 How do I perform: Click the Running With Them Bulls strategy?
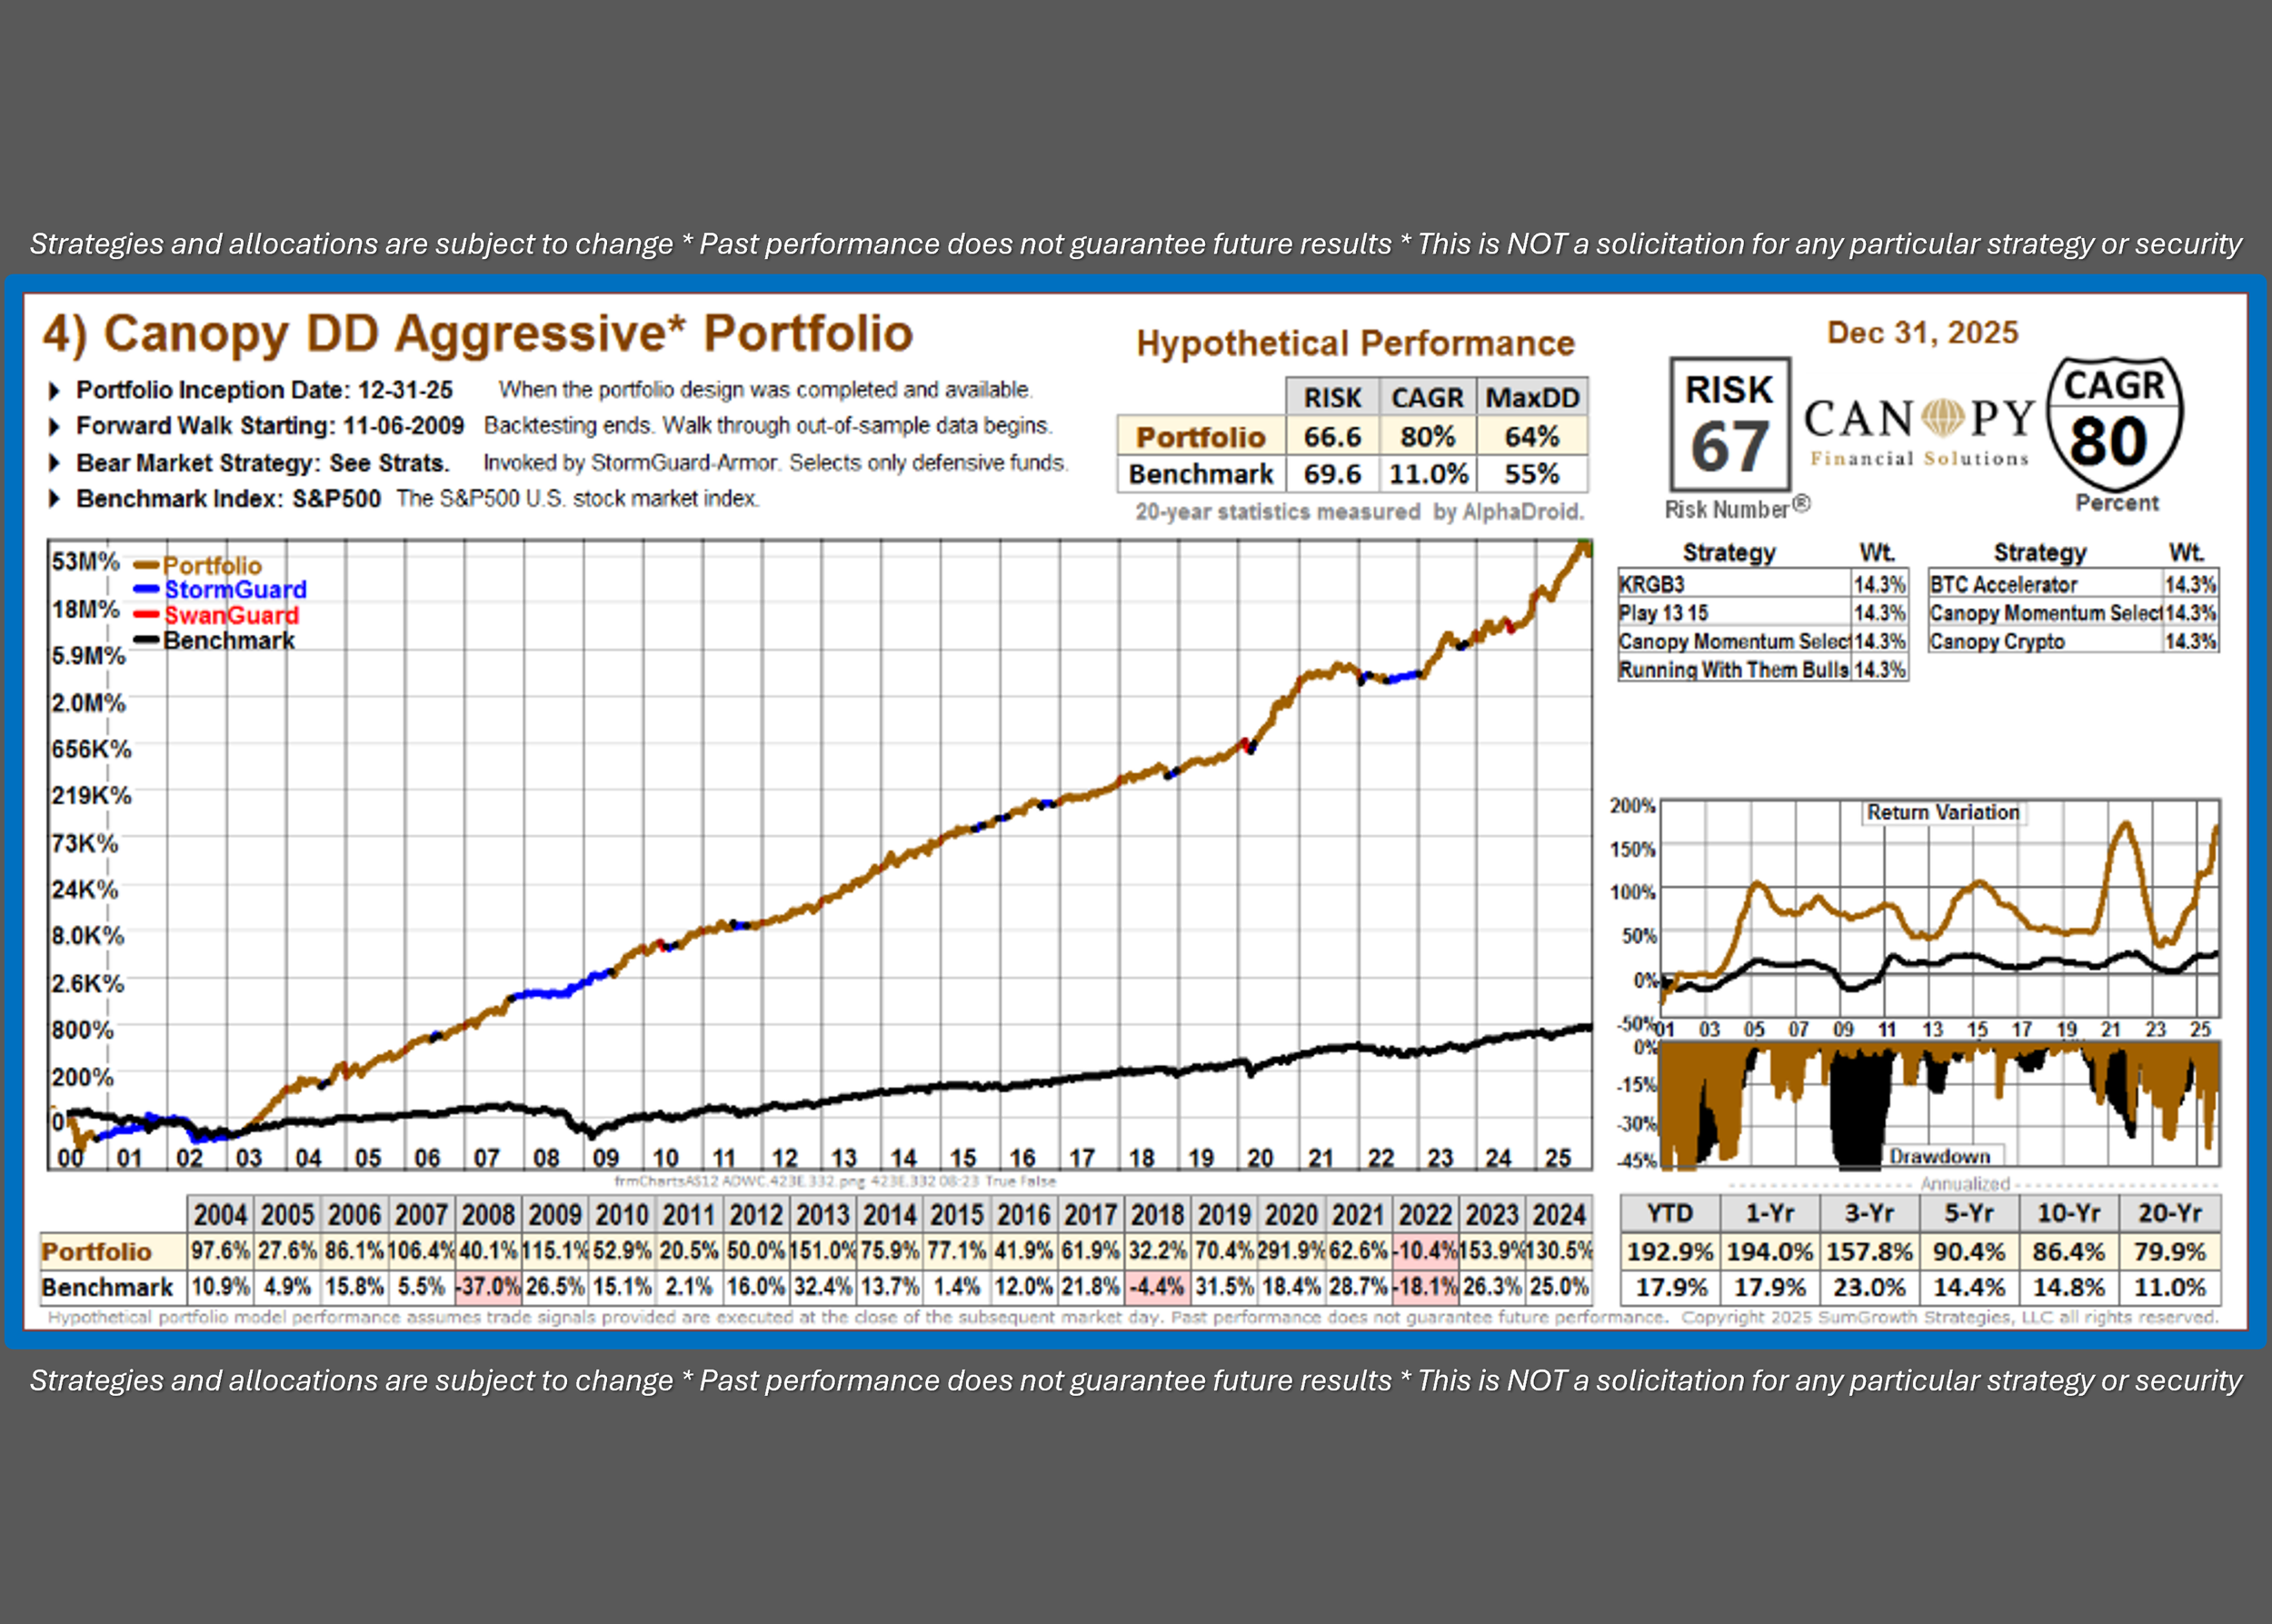tap(1734, 670)
